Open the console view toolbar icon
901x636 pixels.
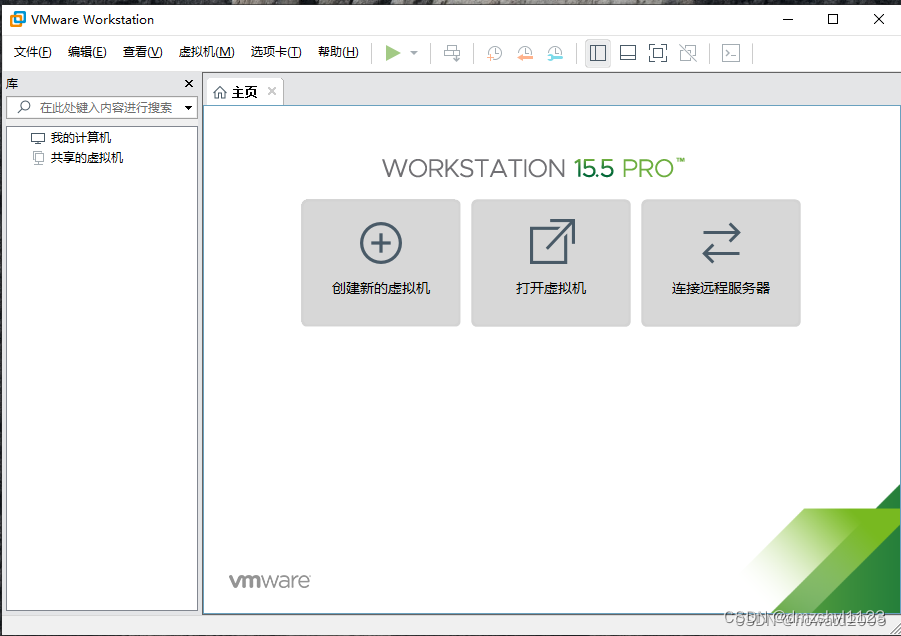tap(731, 53)
